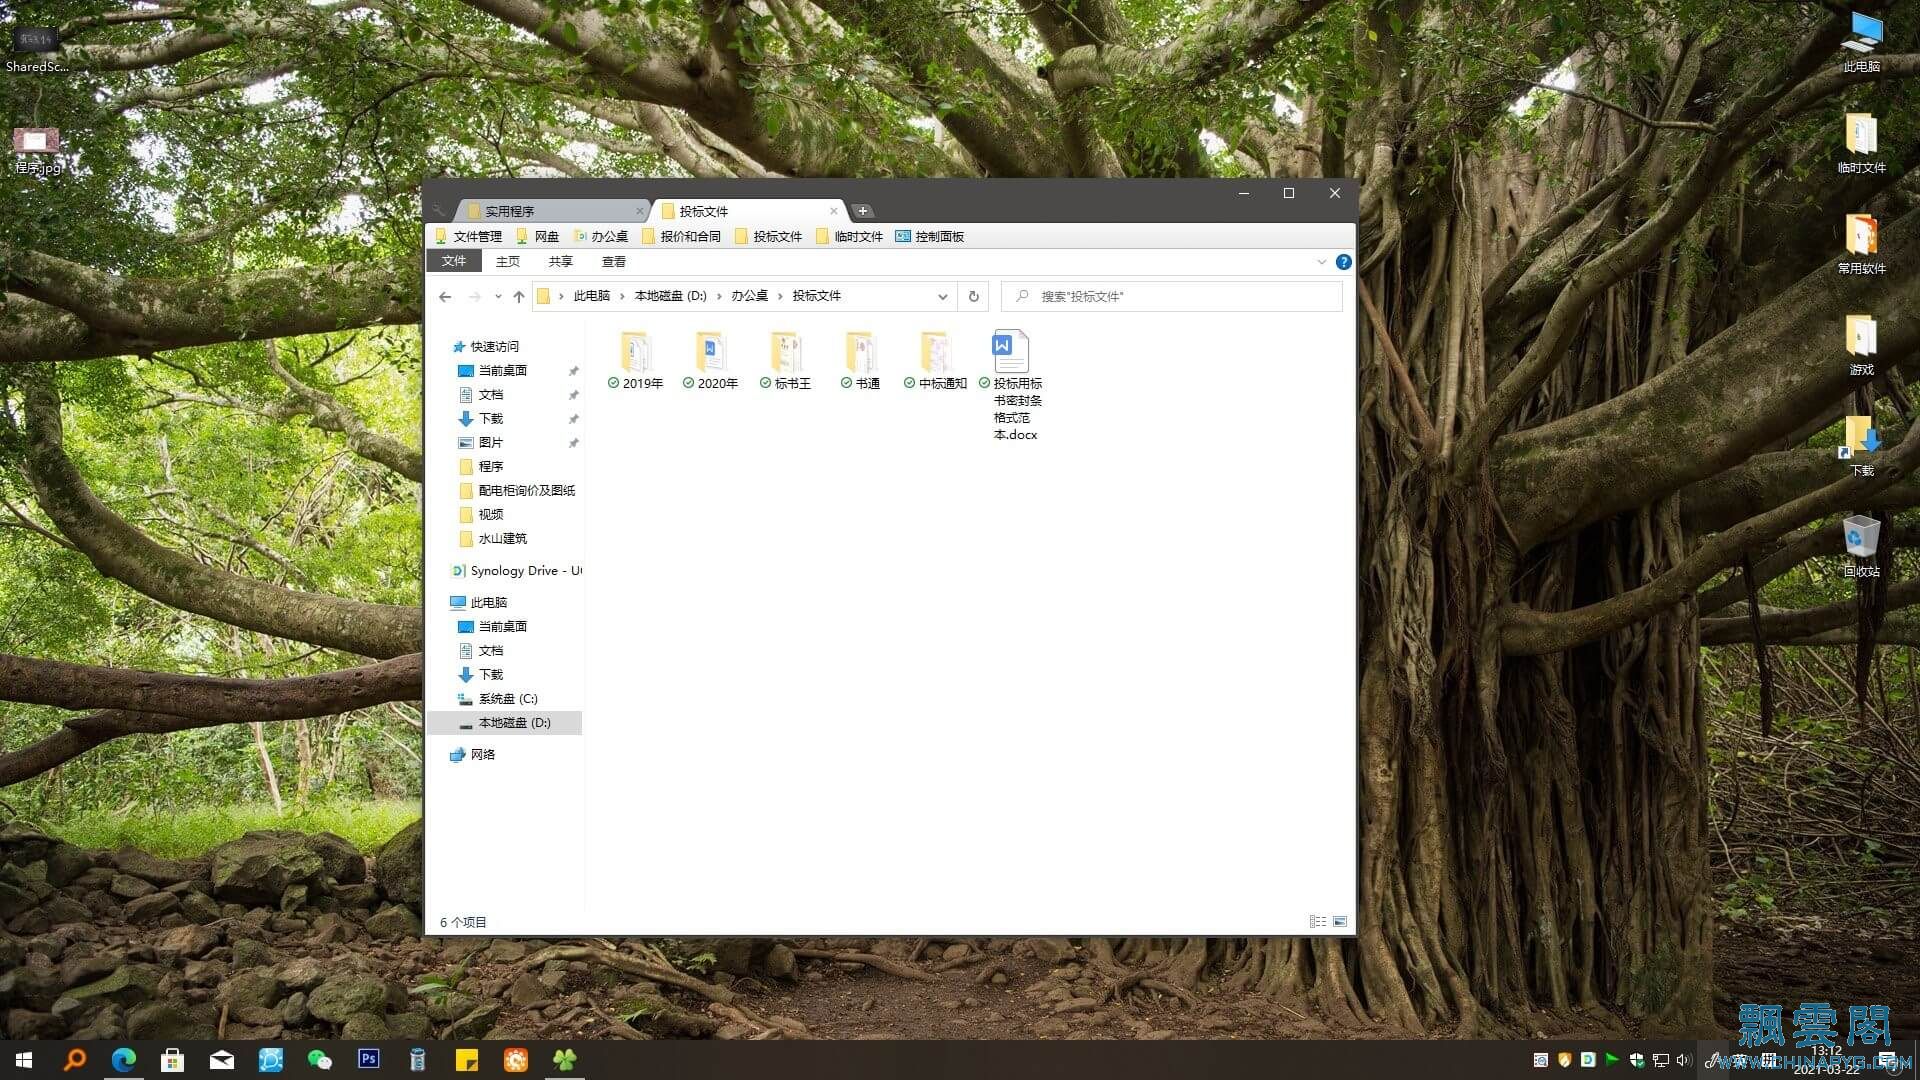Select Synology Drive in navigation pane
Screen dimensions: 1920x1080
tap(516, 571)
